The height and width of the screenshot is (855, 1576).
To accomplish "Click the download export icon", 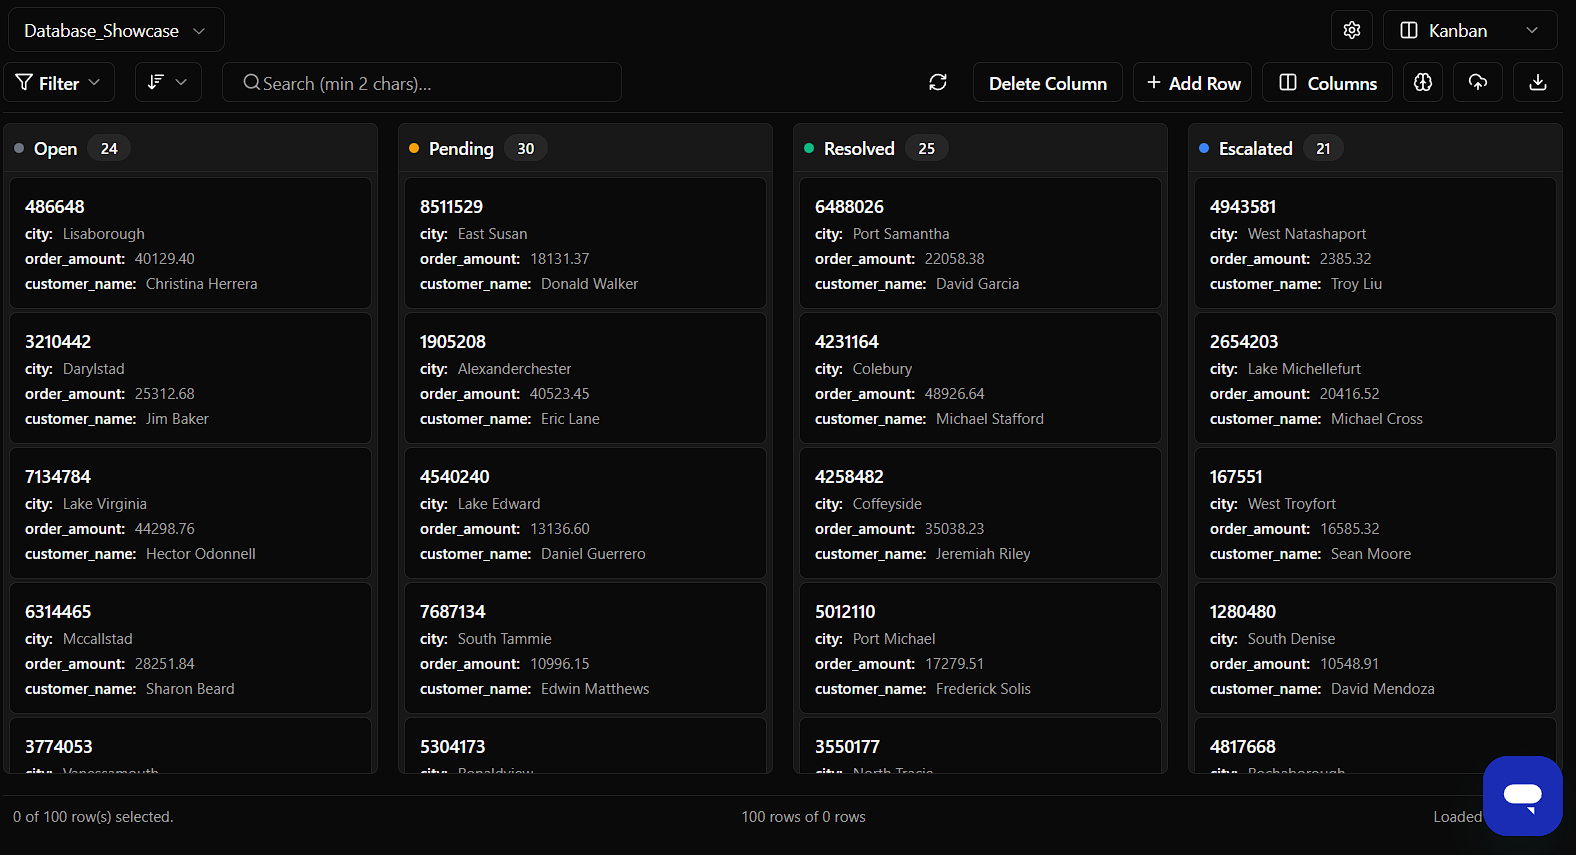I will [x=1538, y=83].
